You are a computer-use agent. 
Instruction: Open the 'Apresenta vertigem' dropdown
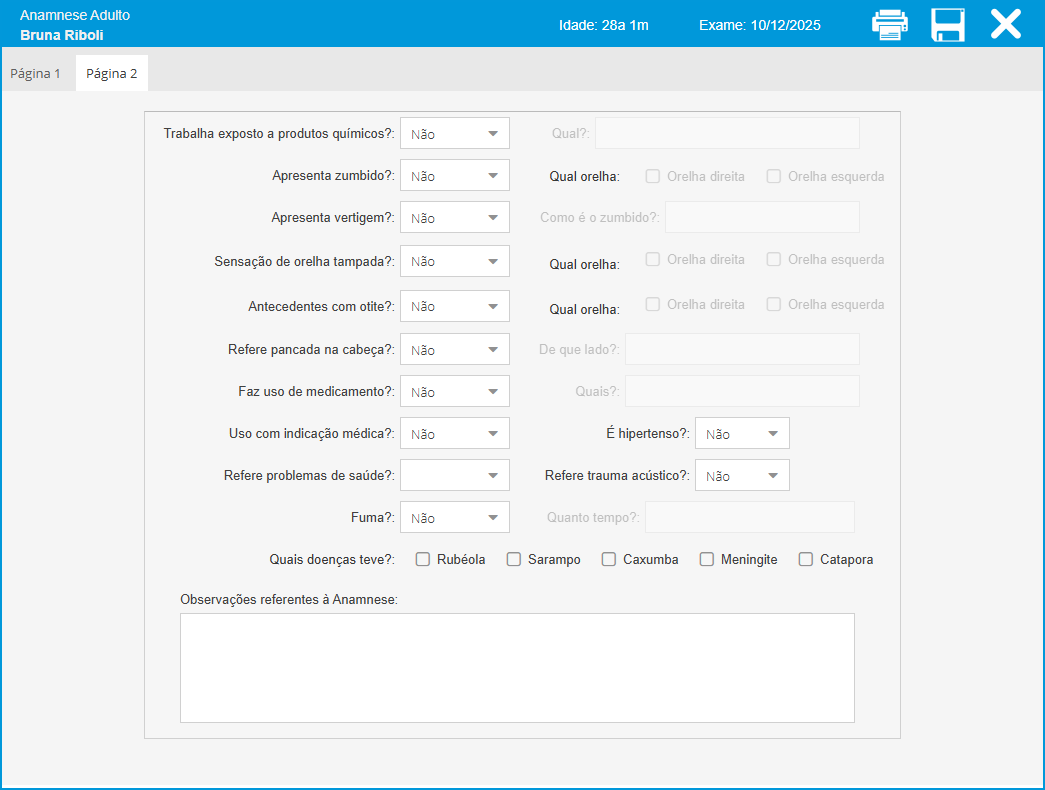[455, 218]
